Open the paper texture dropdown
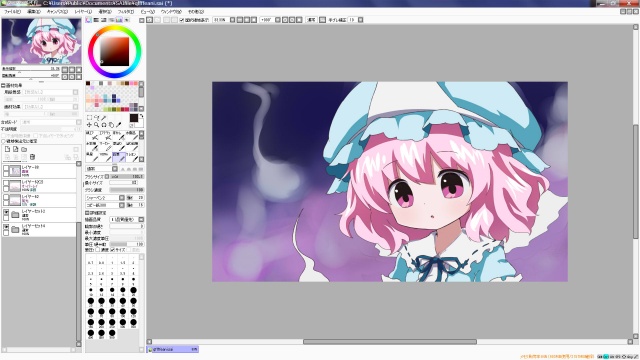 76,92
